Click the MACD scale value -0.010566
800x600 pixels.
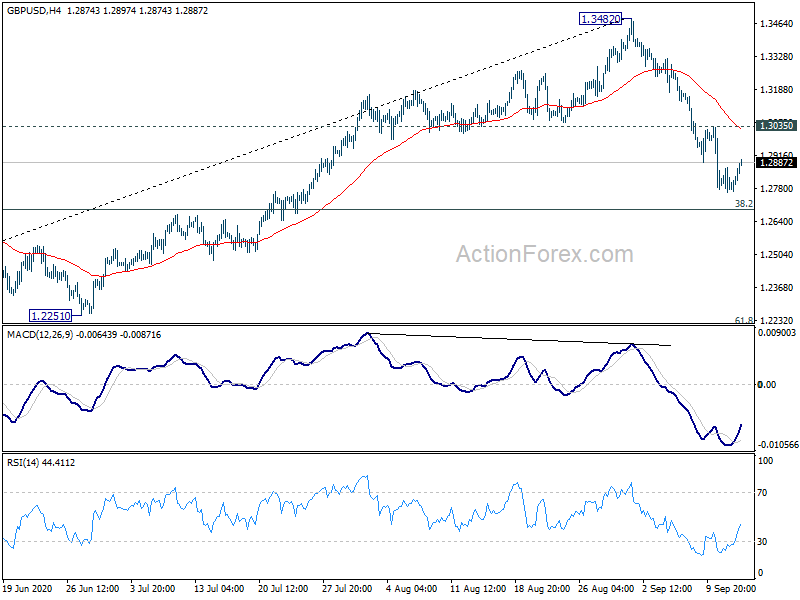[778, 445]
